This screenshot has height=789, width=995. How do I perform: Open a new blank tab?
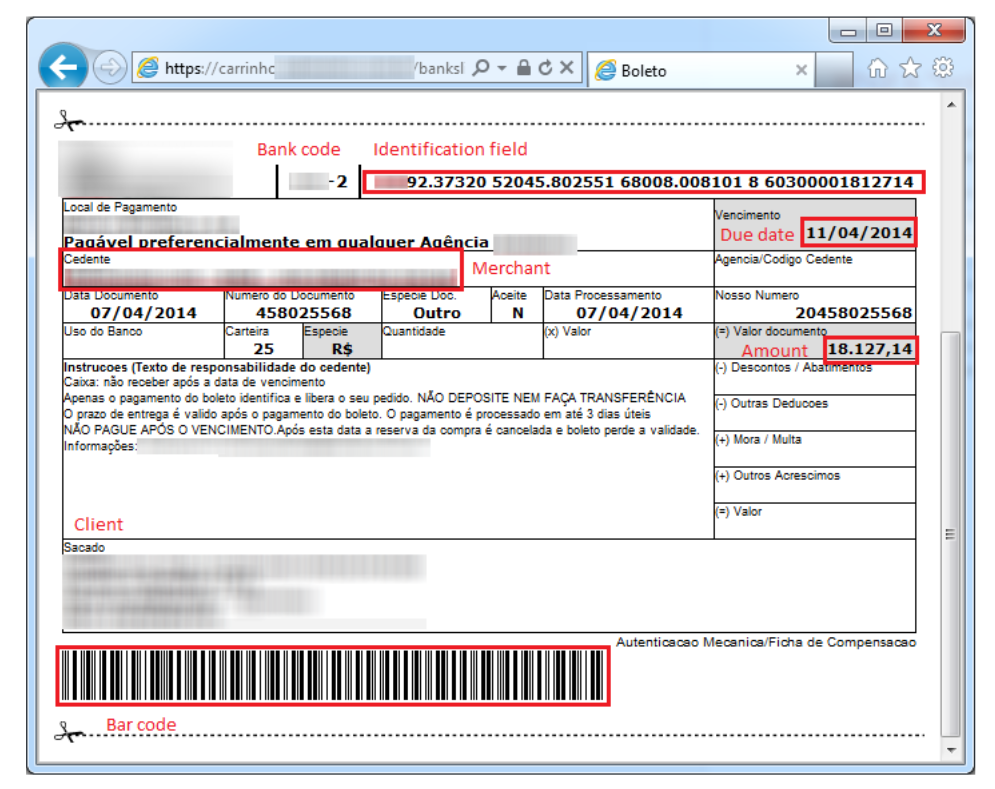coord(833,70)
